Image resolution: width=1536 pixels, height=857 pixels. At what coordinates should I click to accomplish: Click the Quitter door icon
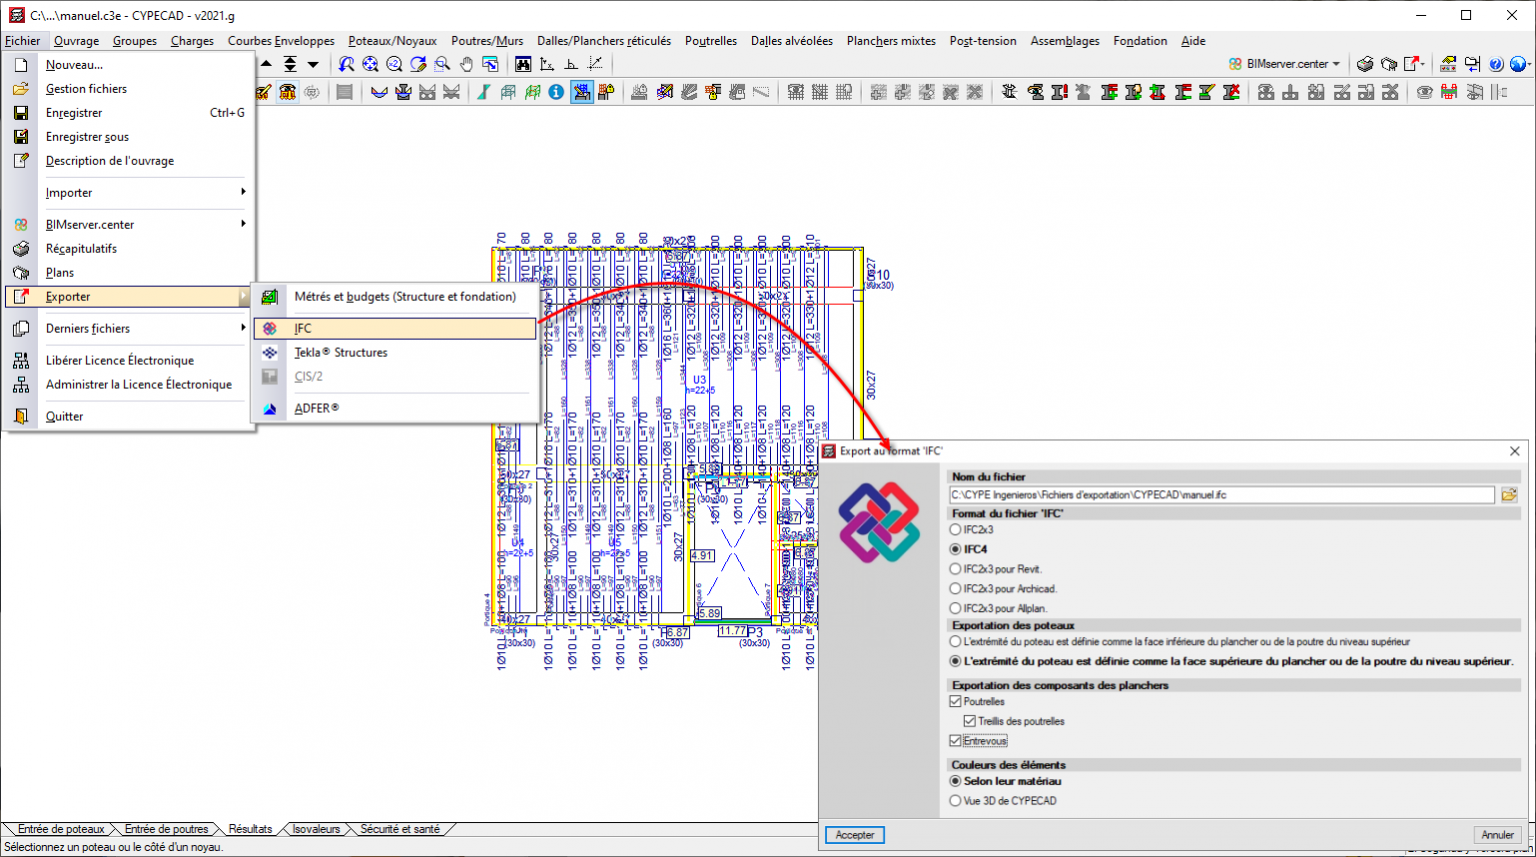click(21, 417)
